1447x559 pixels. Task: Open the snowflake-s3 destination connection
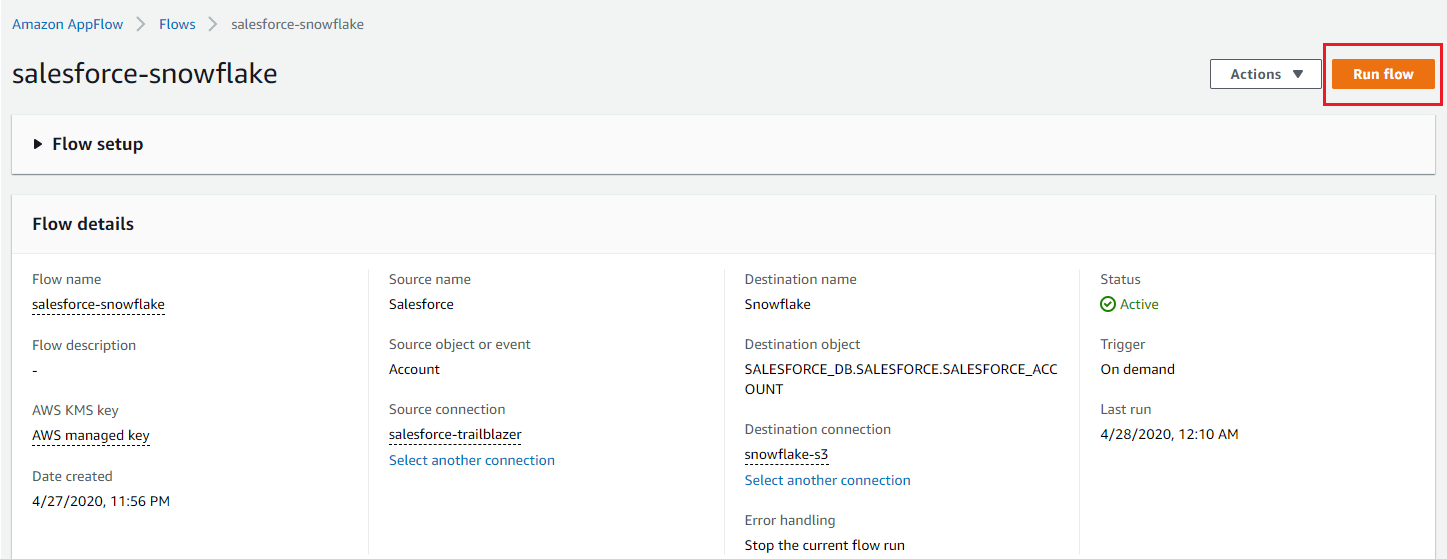[x=786, y=454]
